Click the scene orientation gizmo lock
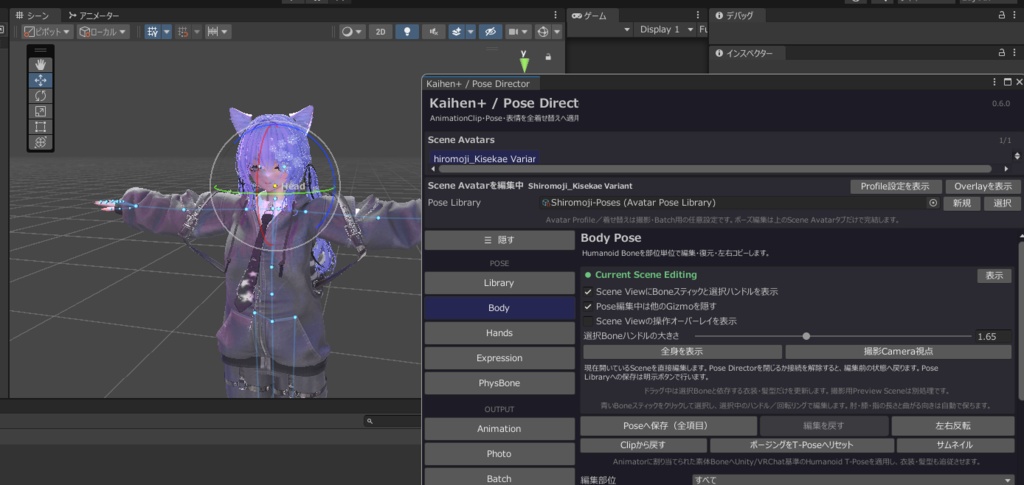 [x=548, y=57]
